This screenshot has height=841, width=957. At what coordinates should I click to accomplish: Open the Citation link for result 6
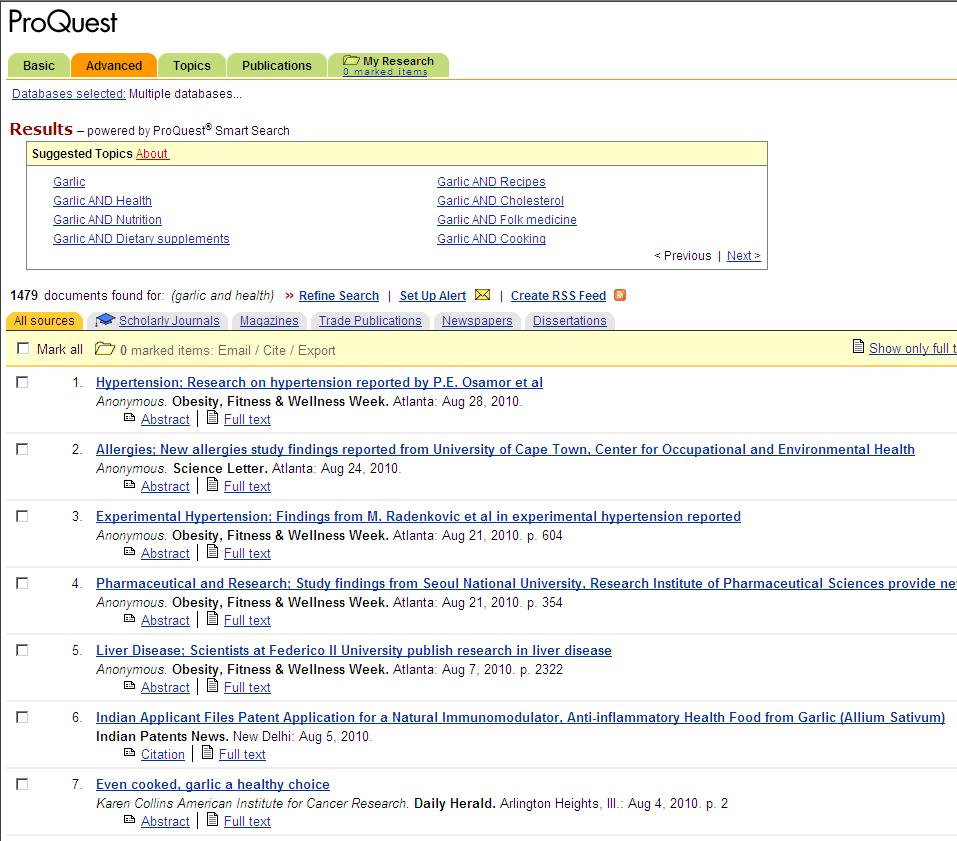(162, 754)
